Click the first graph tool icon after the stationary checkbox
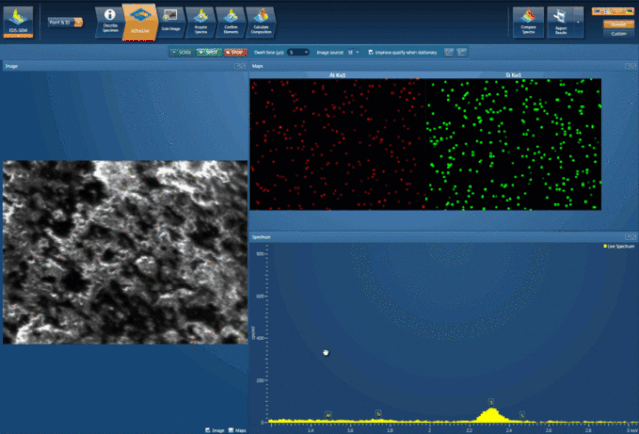The image size is (639, 434). click(449, 52)
